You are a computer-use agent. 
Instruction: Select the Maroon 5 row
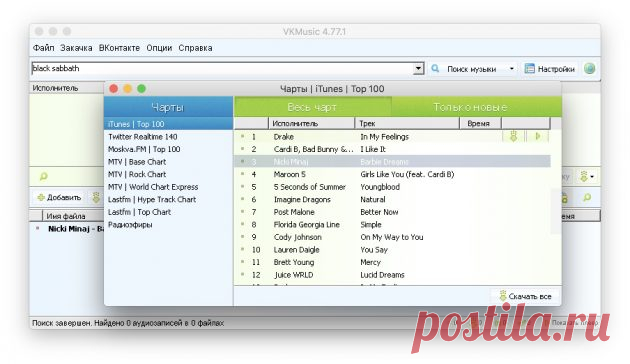pyautogui.click(x=392, y=174)
